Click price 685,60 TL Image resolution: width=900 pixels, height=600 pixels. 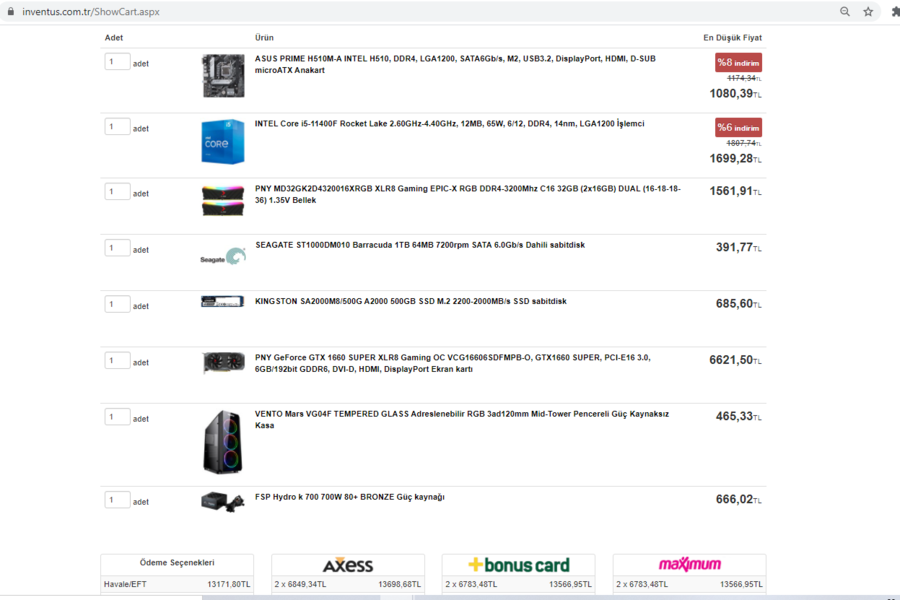[738, 304]
